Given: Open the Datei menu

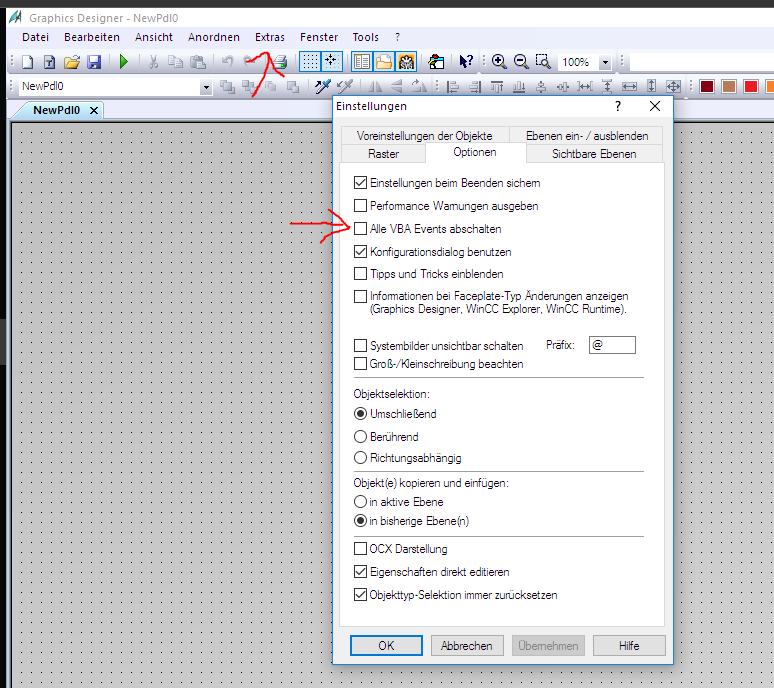Looking at the screenshot, I should (x=36, y=37).
